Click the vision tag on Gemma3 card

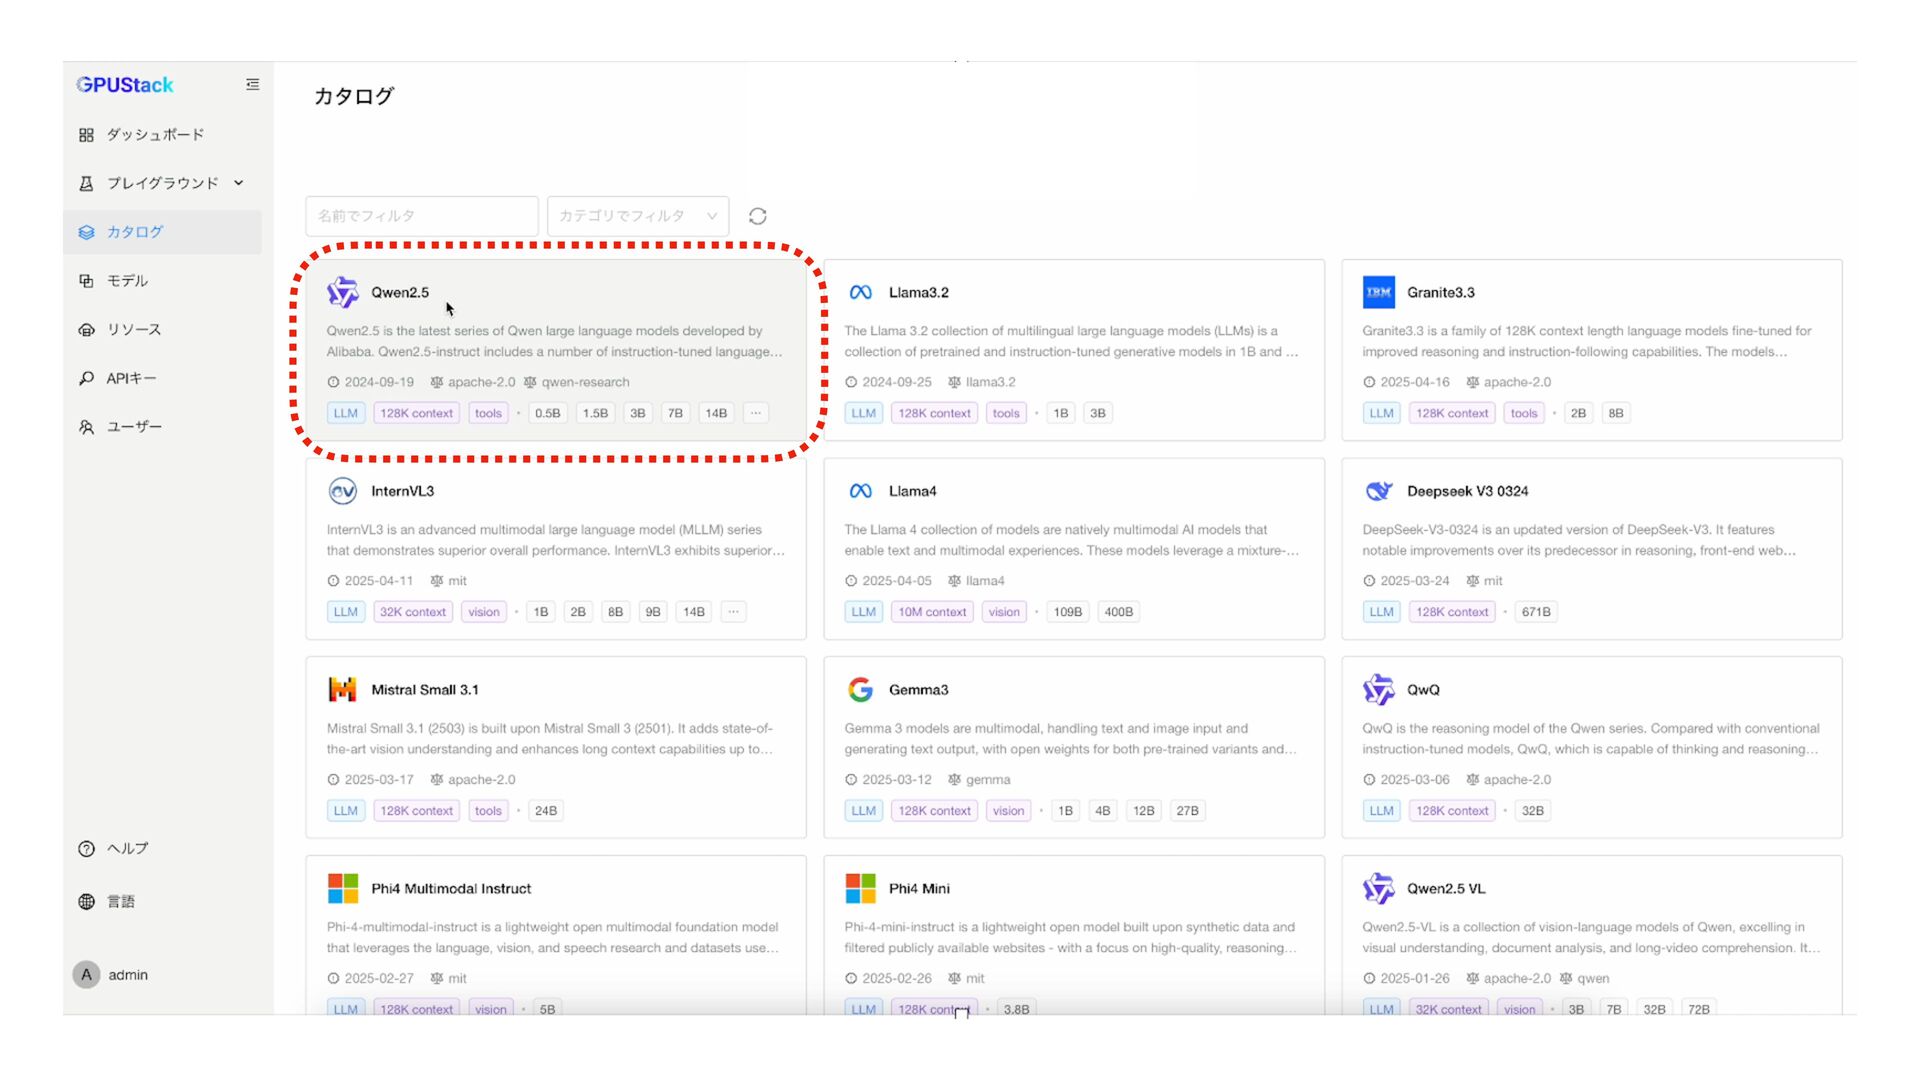[x=1008, y=811]
